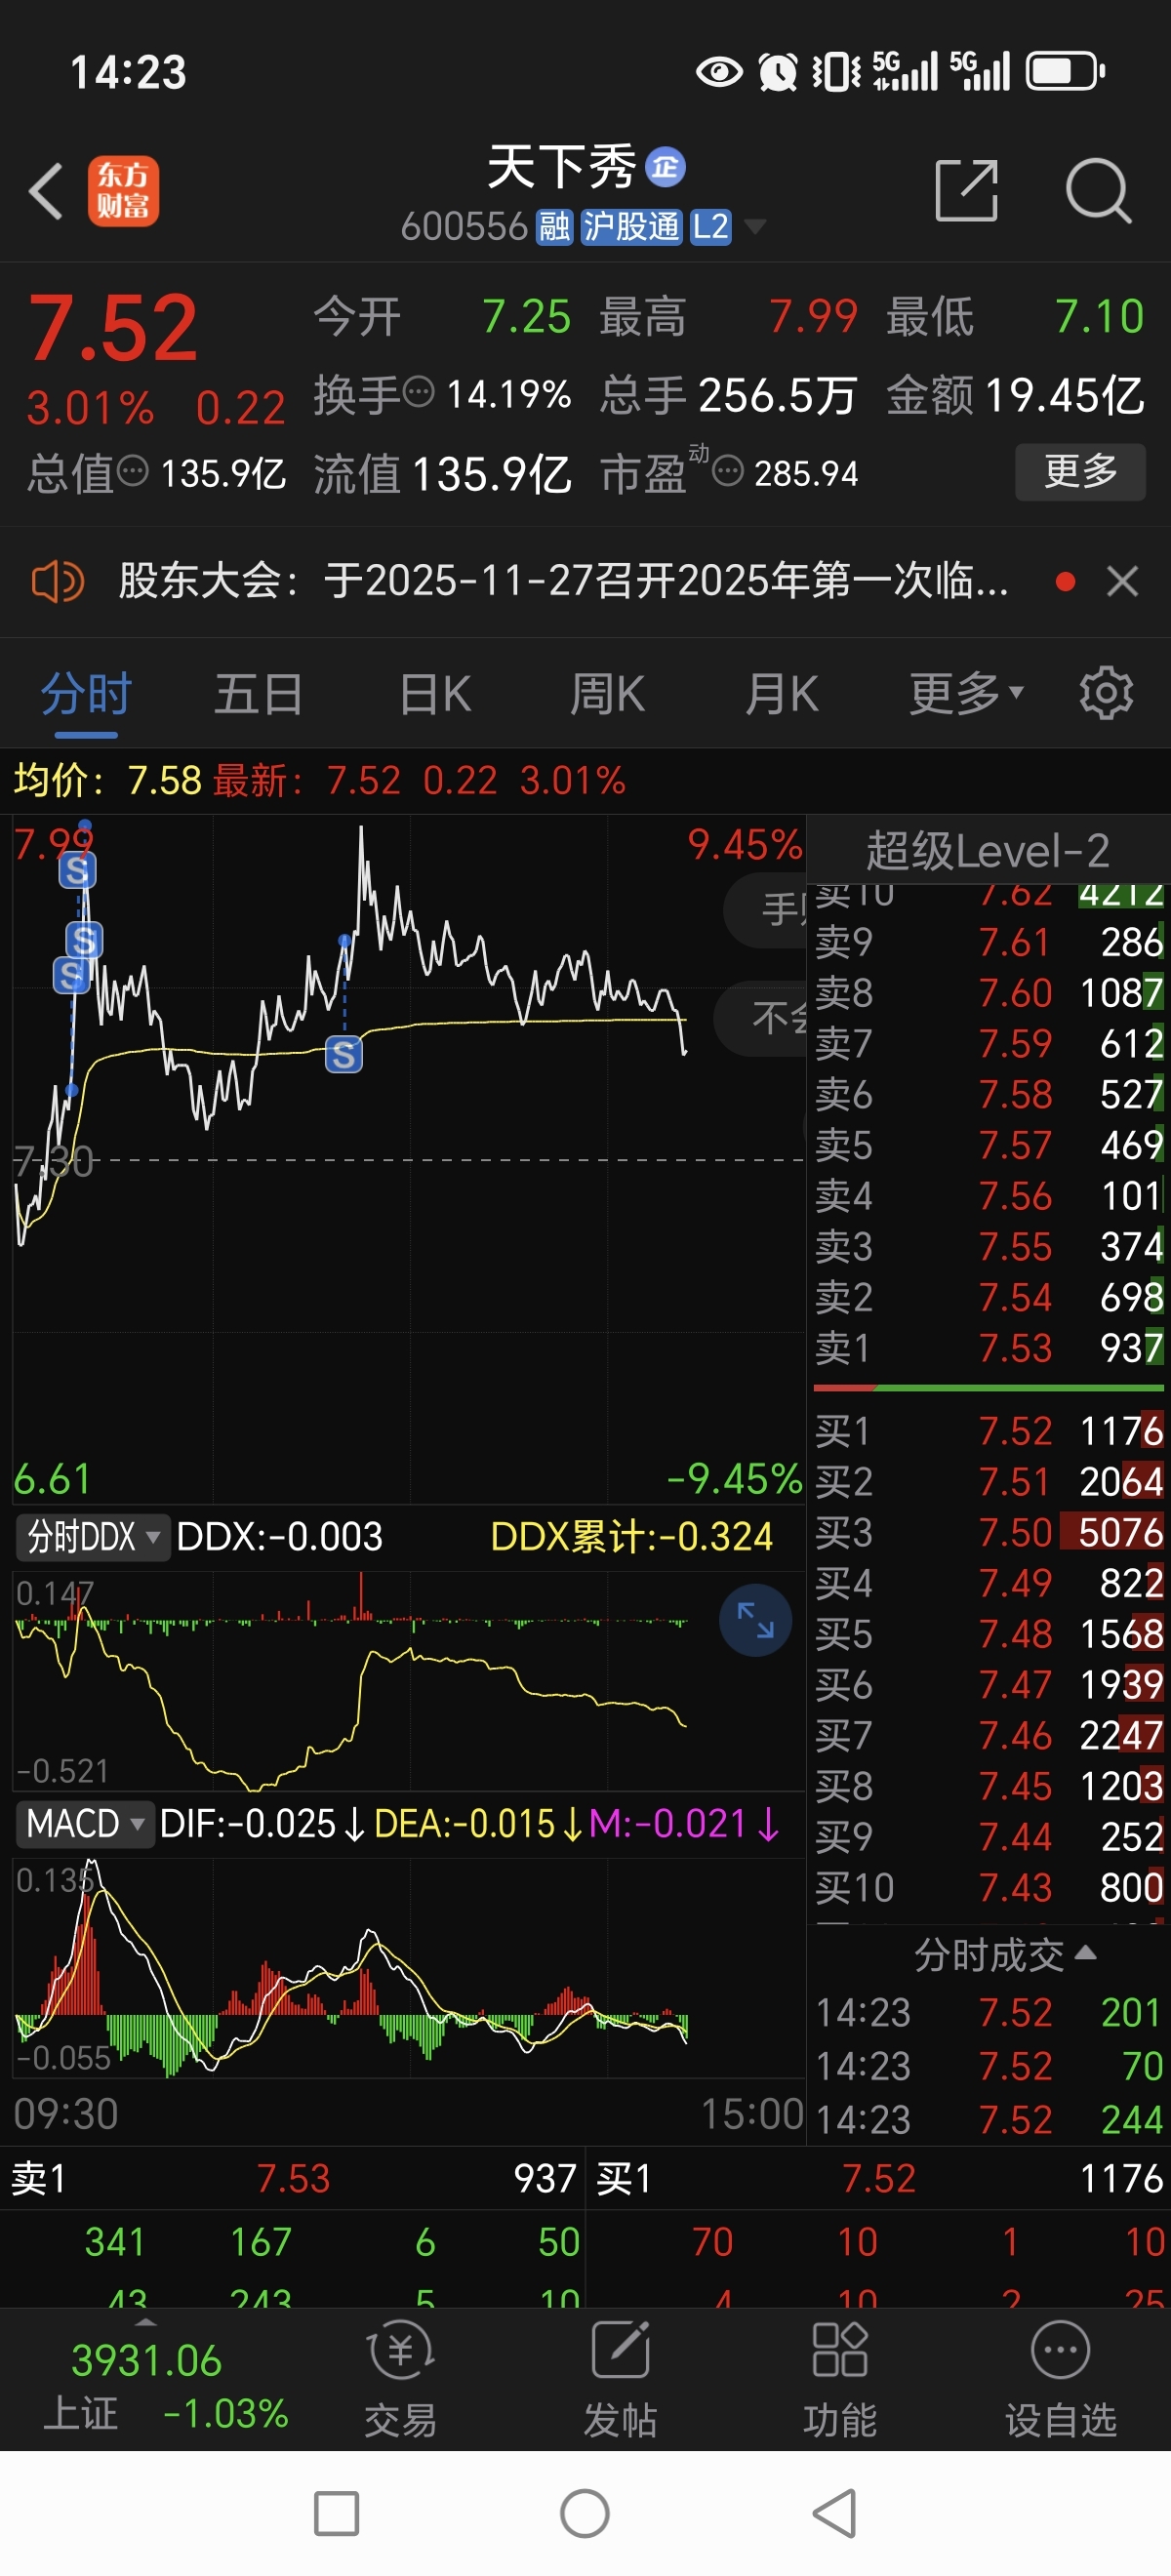Tap the 70 buy queue order

(x=712, y=2243)
